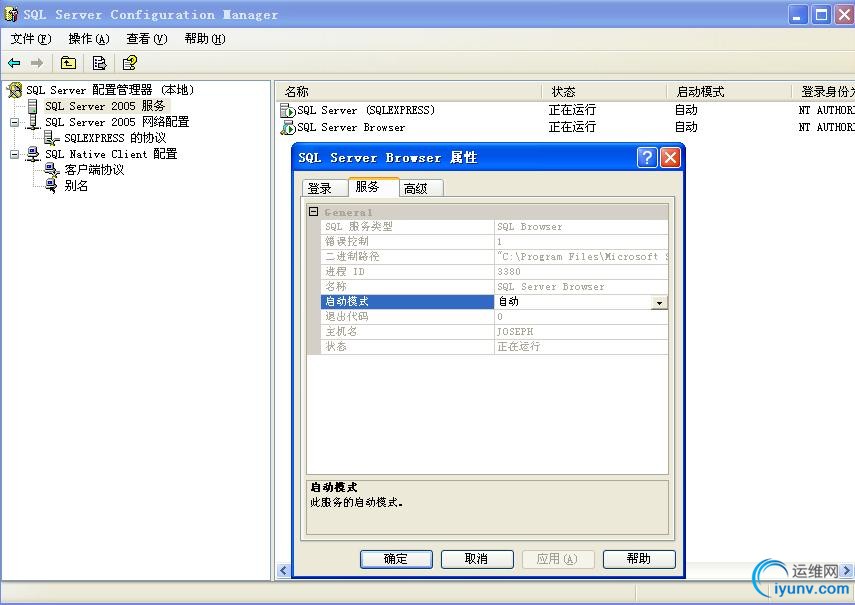Viewport: 855px width, 605px height.
Task: Click the 别名 tree icon
Action: 52,186
